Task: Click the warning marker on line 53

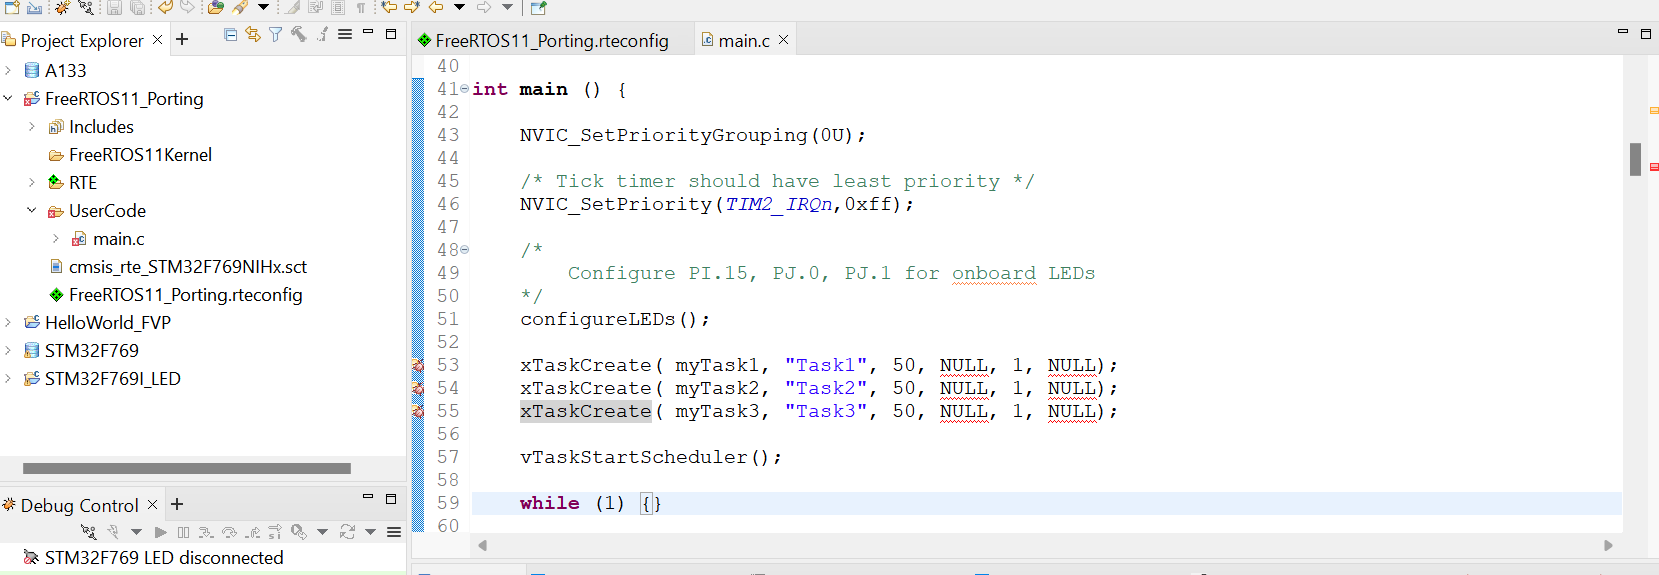Action: 418,366
